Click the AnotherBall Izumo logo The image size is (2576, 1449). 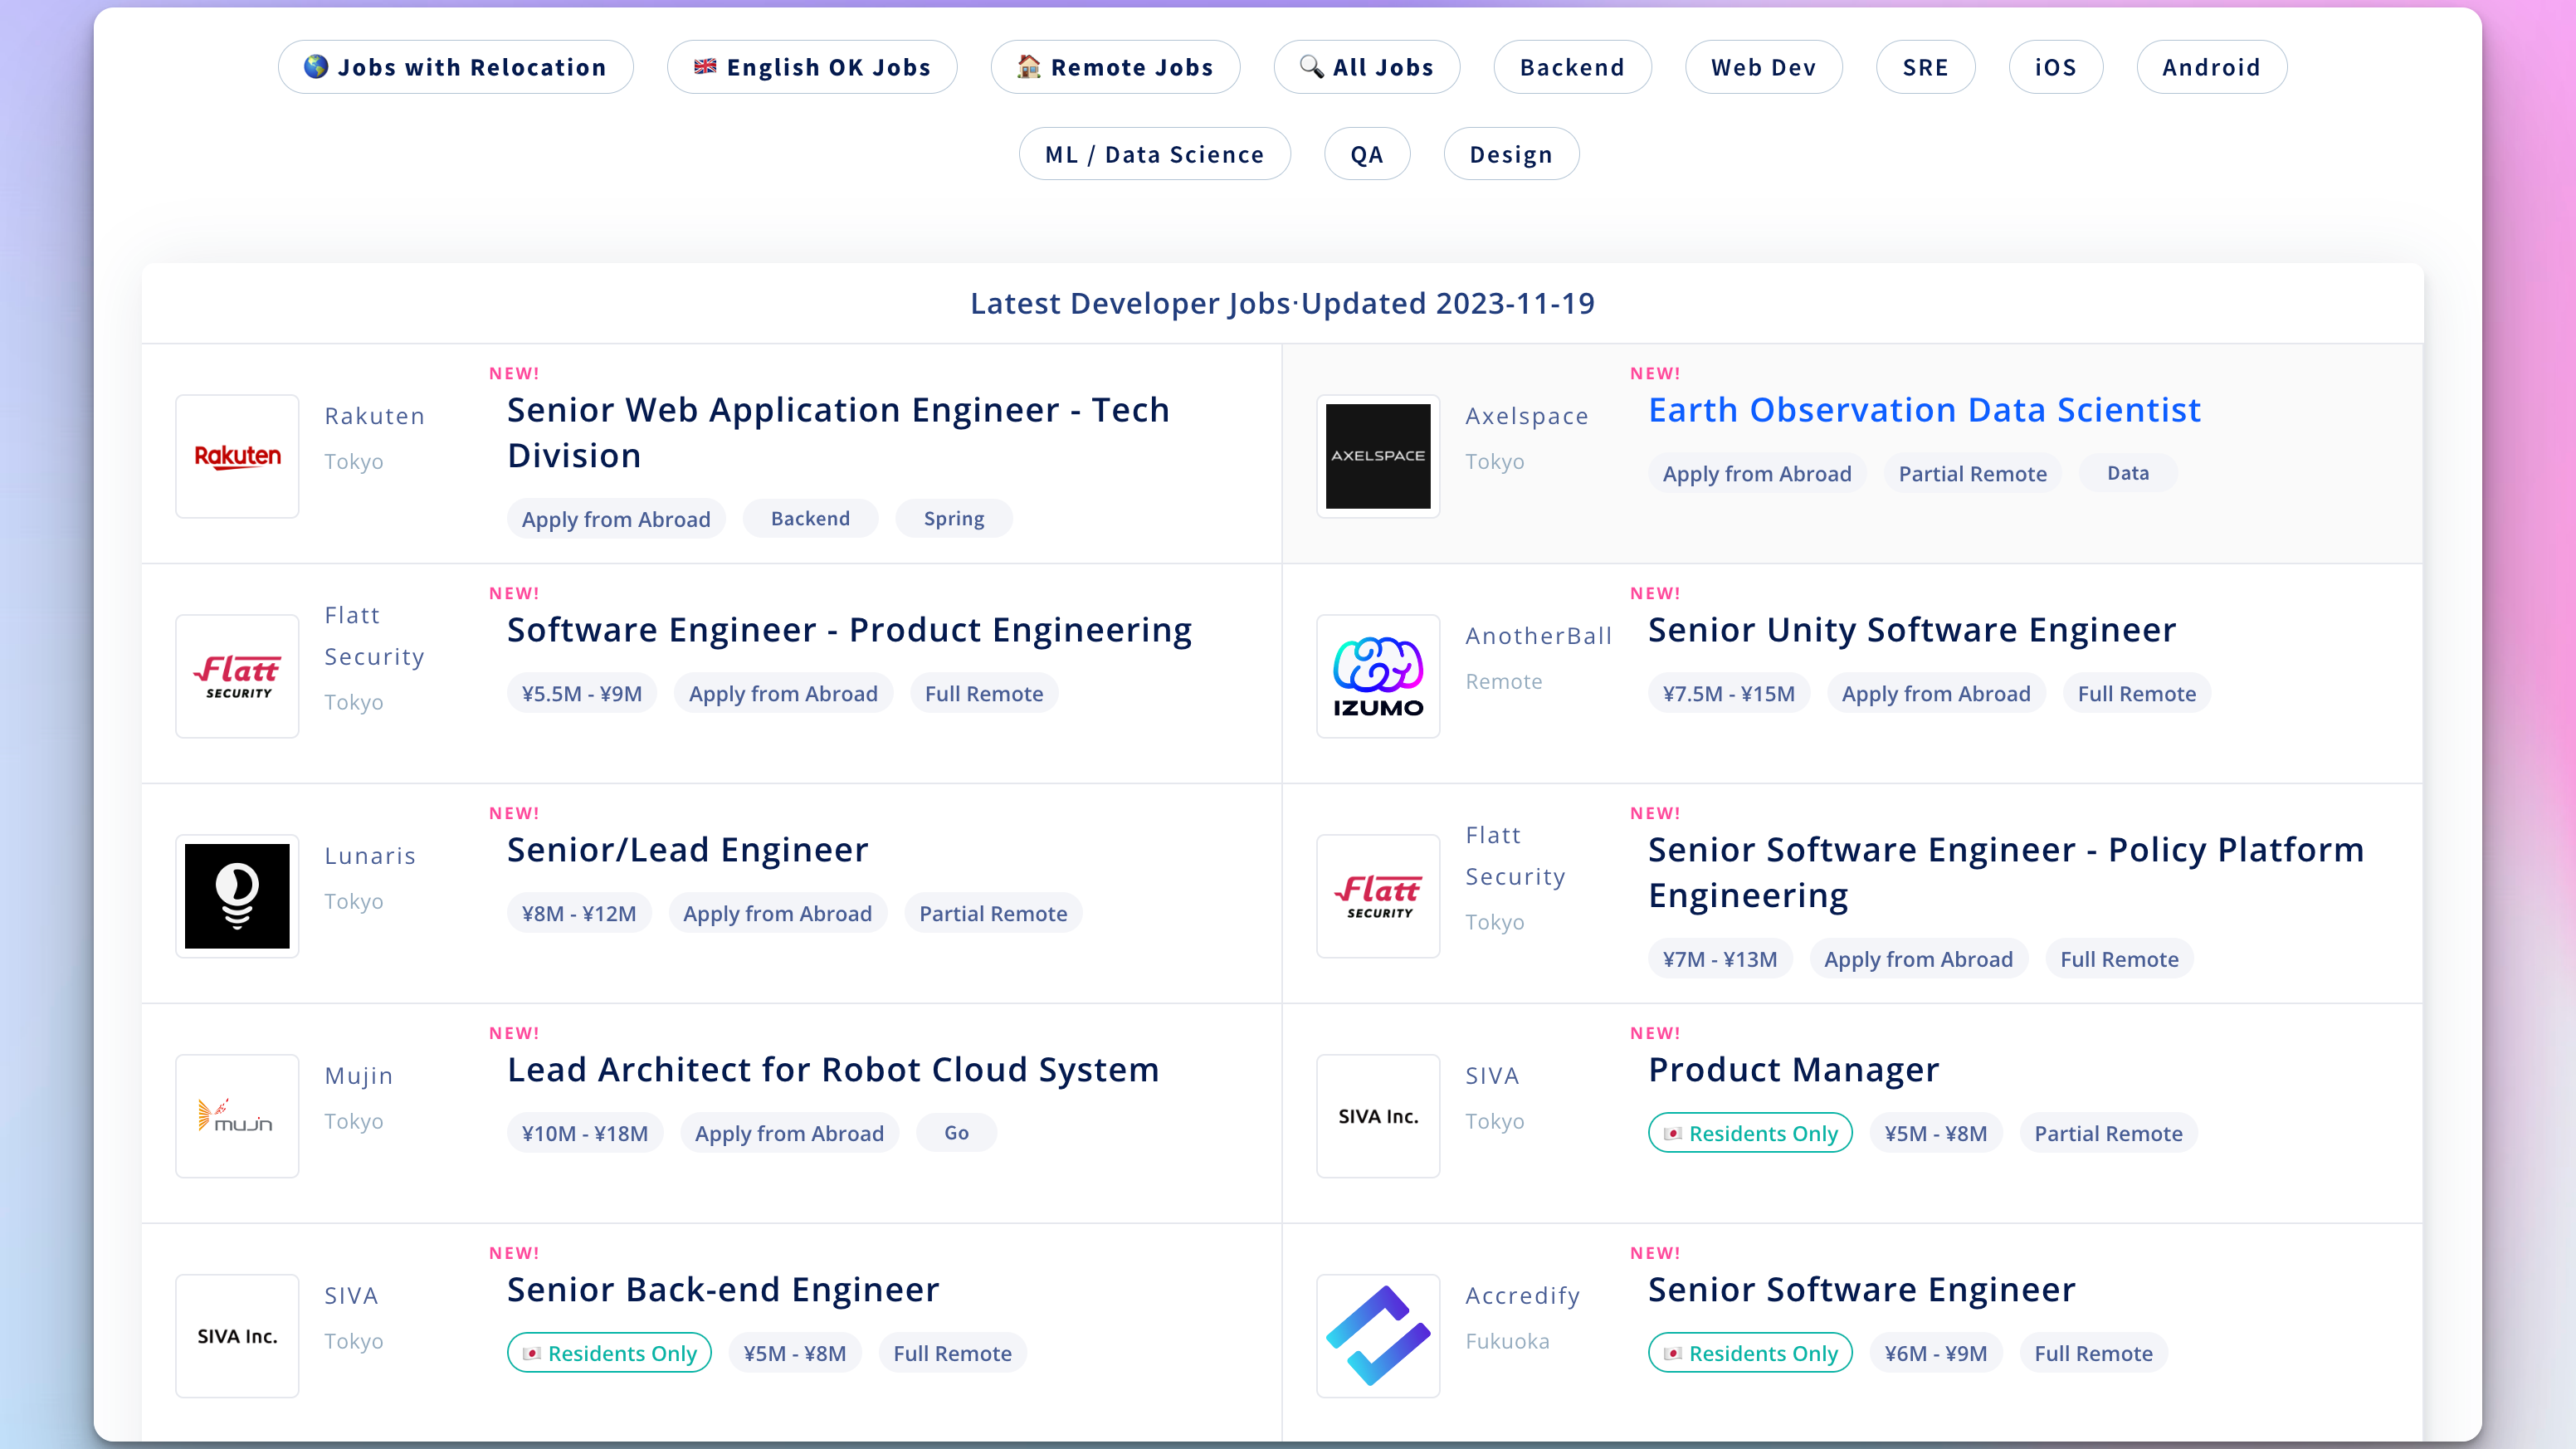click(x=1378, y=676)
